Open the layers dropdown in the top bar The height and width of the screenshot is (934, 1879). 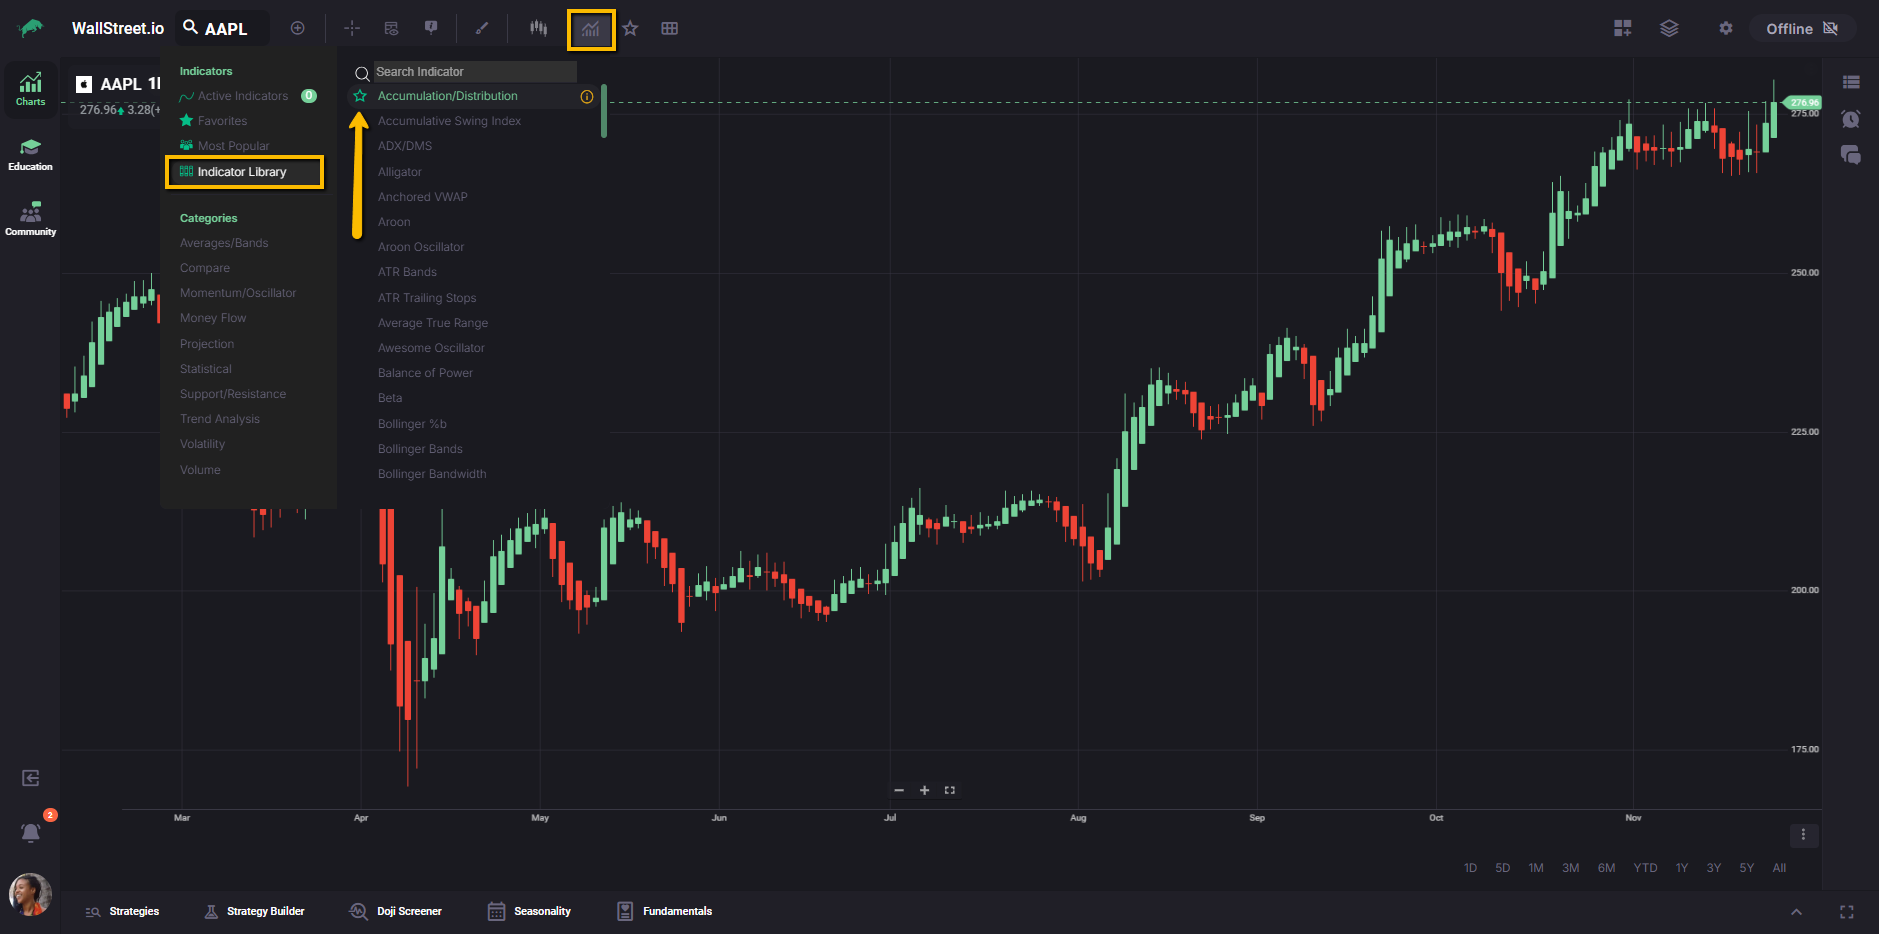1669,29
